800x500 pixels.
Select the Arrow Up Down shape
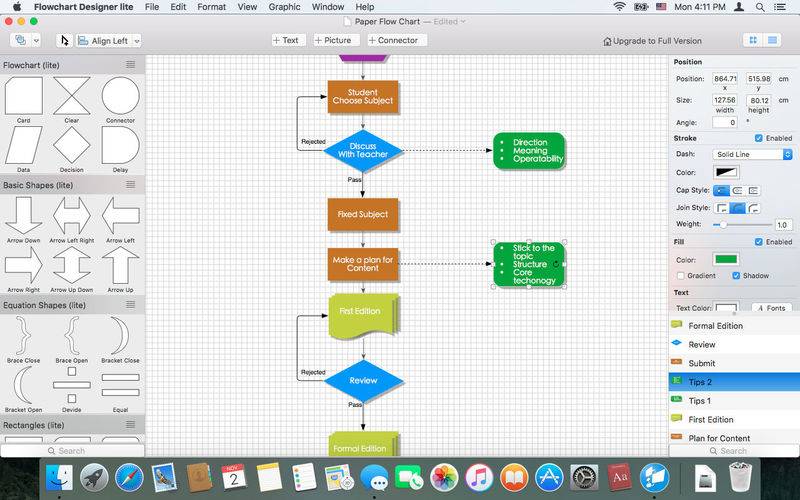coord(71,265)
